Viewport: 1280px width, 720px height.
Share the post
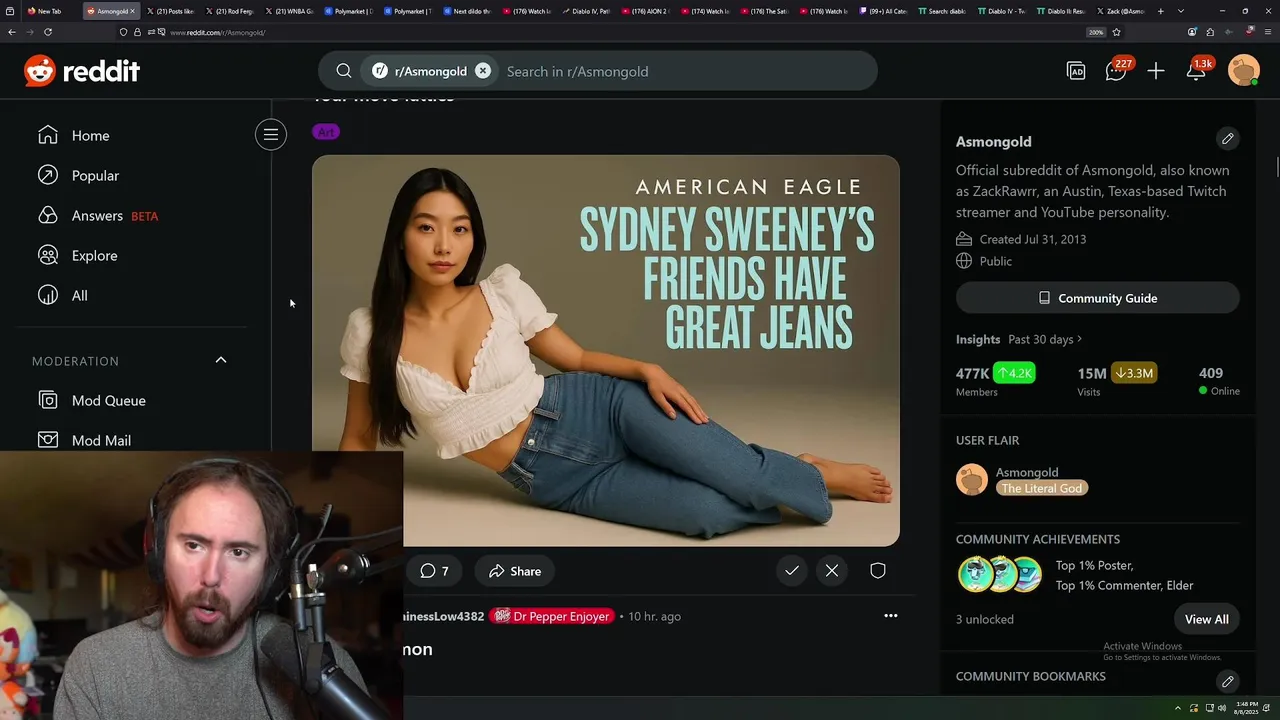point(515,571)
